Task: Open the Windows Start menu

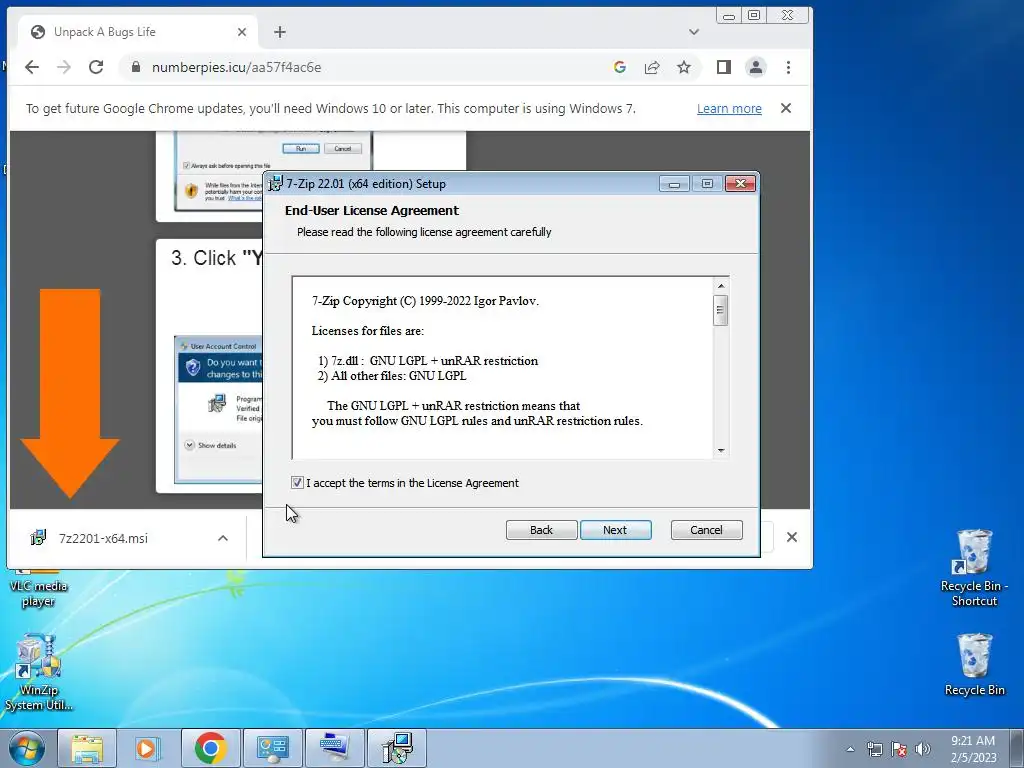Action: tap(27, 748)
